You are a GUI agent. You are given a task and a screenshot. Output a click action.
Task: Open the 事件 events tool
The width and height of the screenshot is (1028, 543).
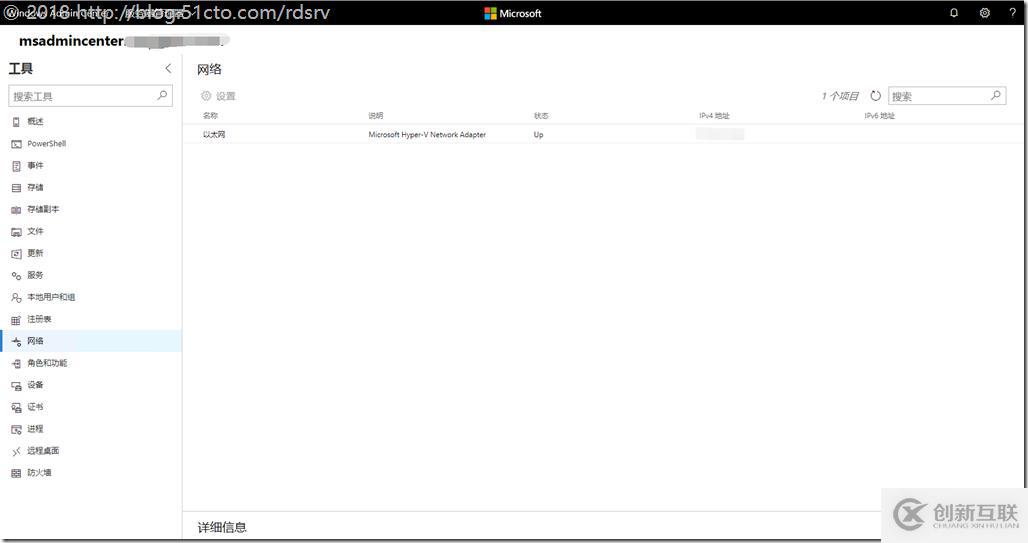coord(35,165)
